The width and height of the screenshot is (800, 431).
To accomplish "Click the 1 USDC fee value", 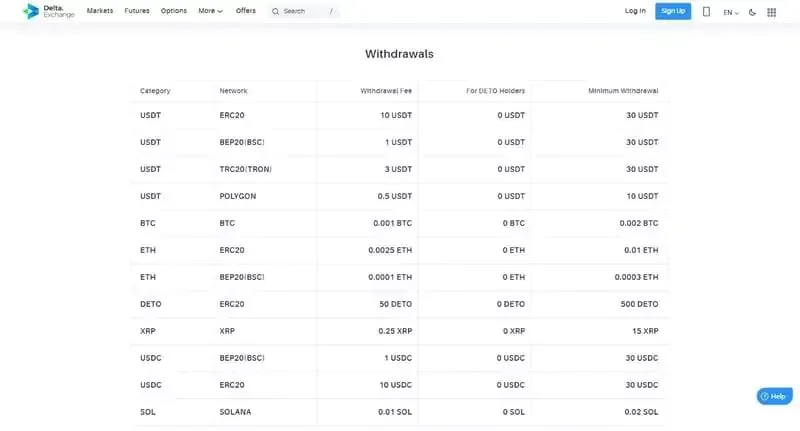I will pyautogui.click(x=398, y=358).
